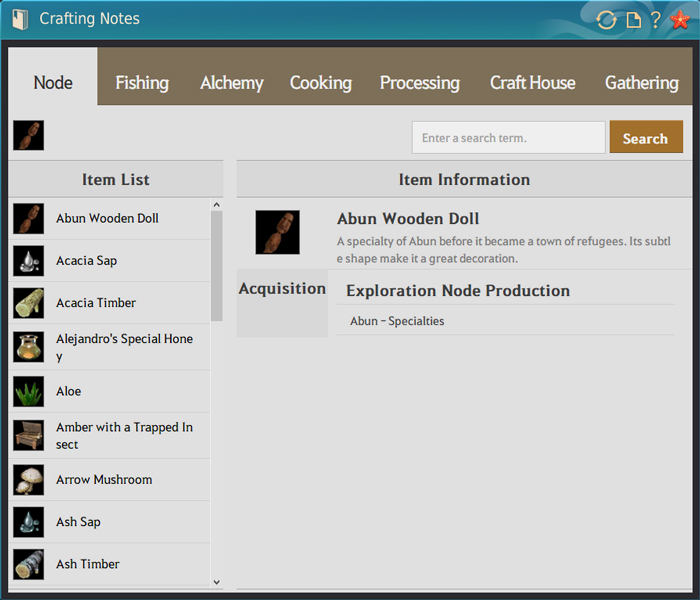Click the item list scroll down arrow

click(x=217, y=581)
